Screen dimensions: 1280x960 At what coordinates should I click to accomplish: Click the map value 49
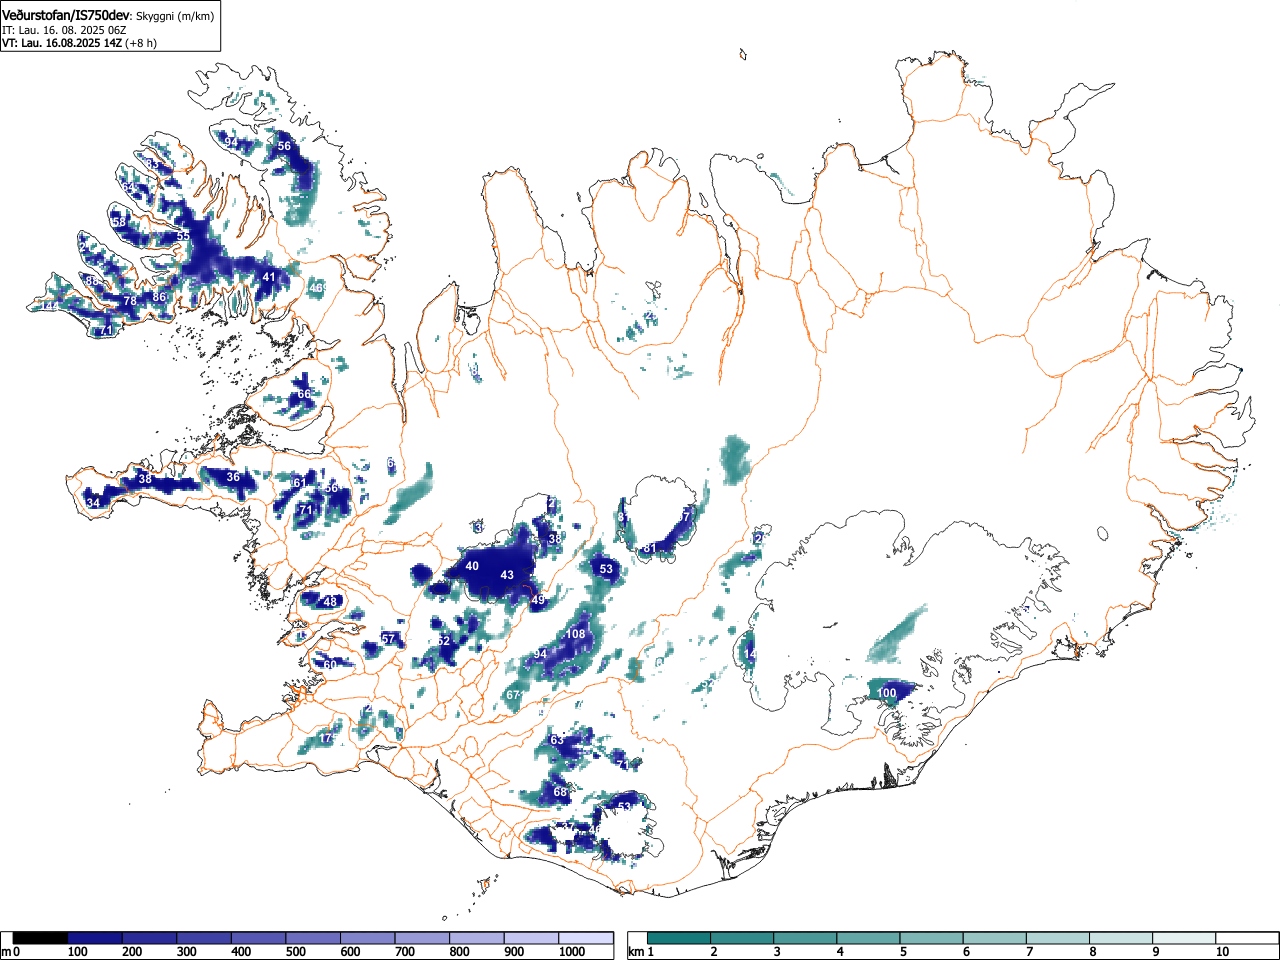coord(538,600)
